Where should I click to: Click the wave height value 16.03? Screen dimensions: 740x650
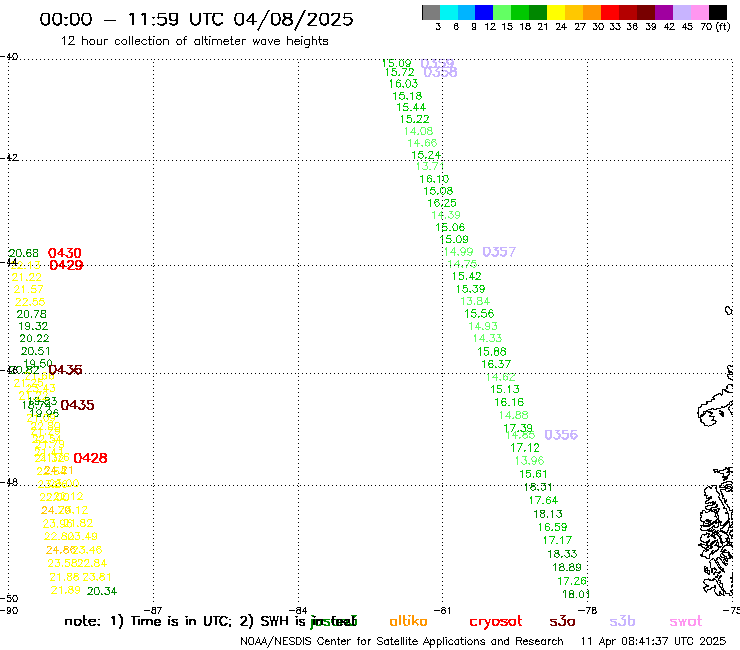coord(404,84)
